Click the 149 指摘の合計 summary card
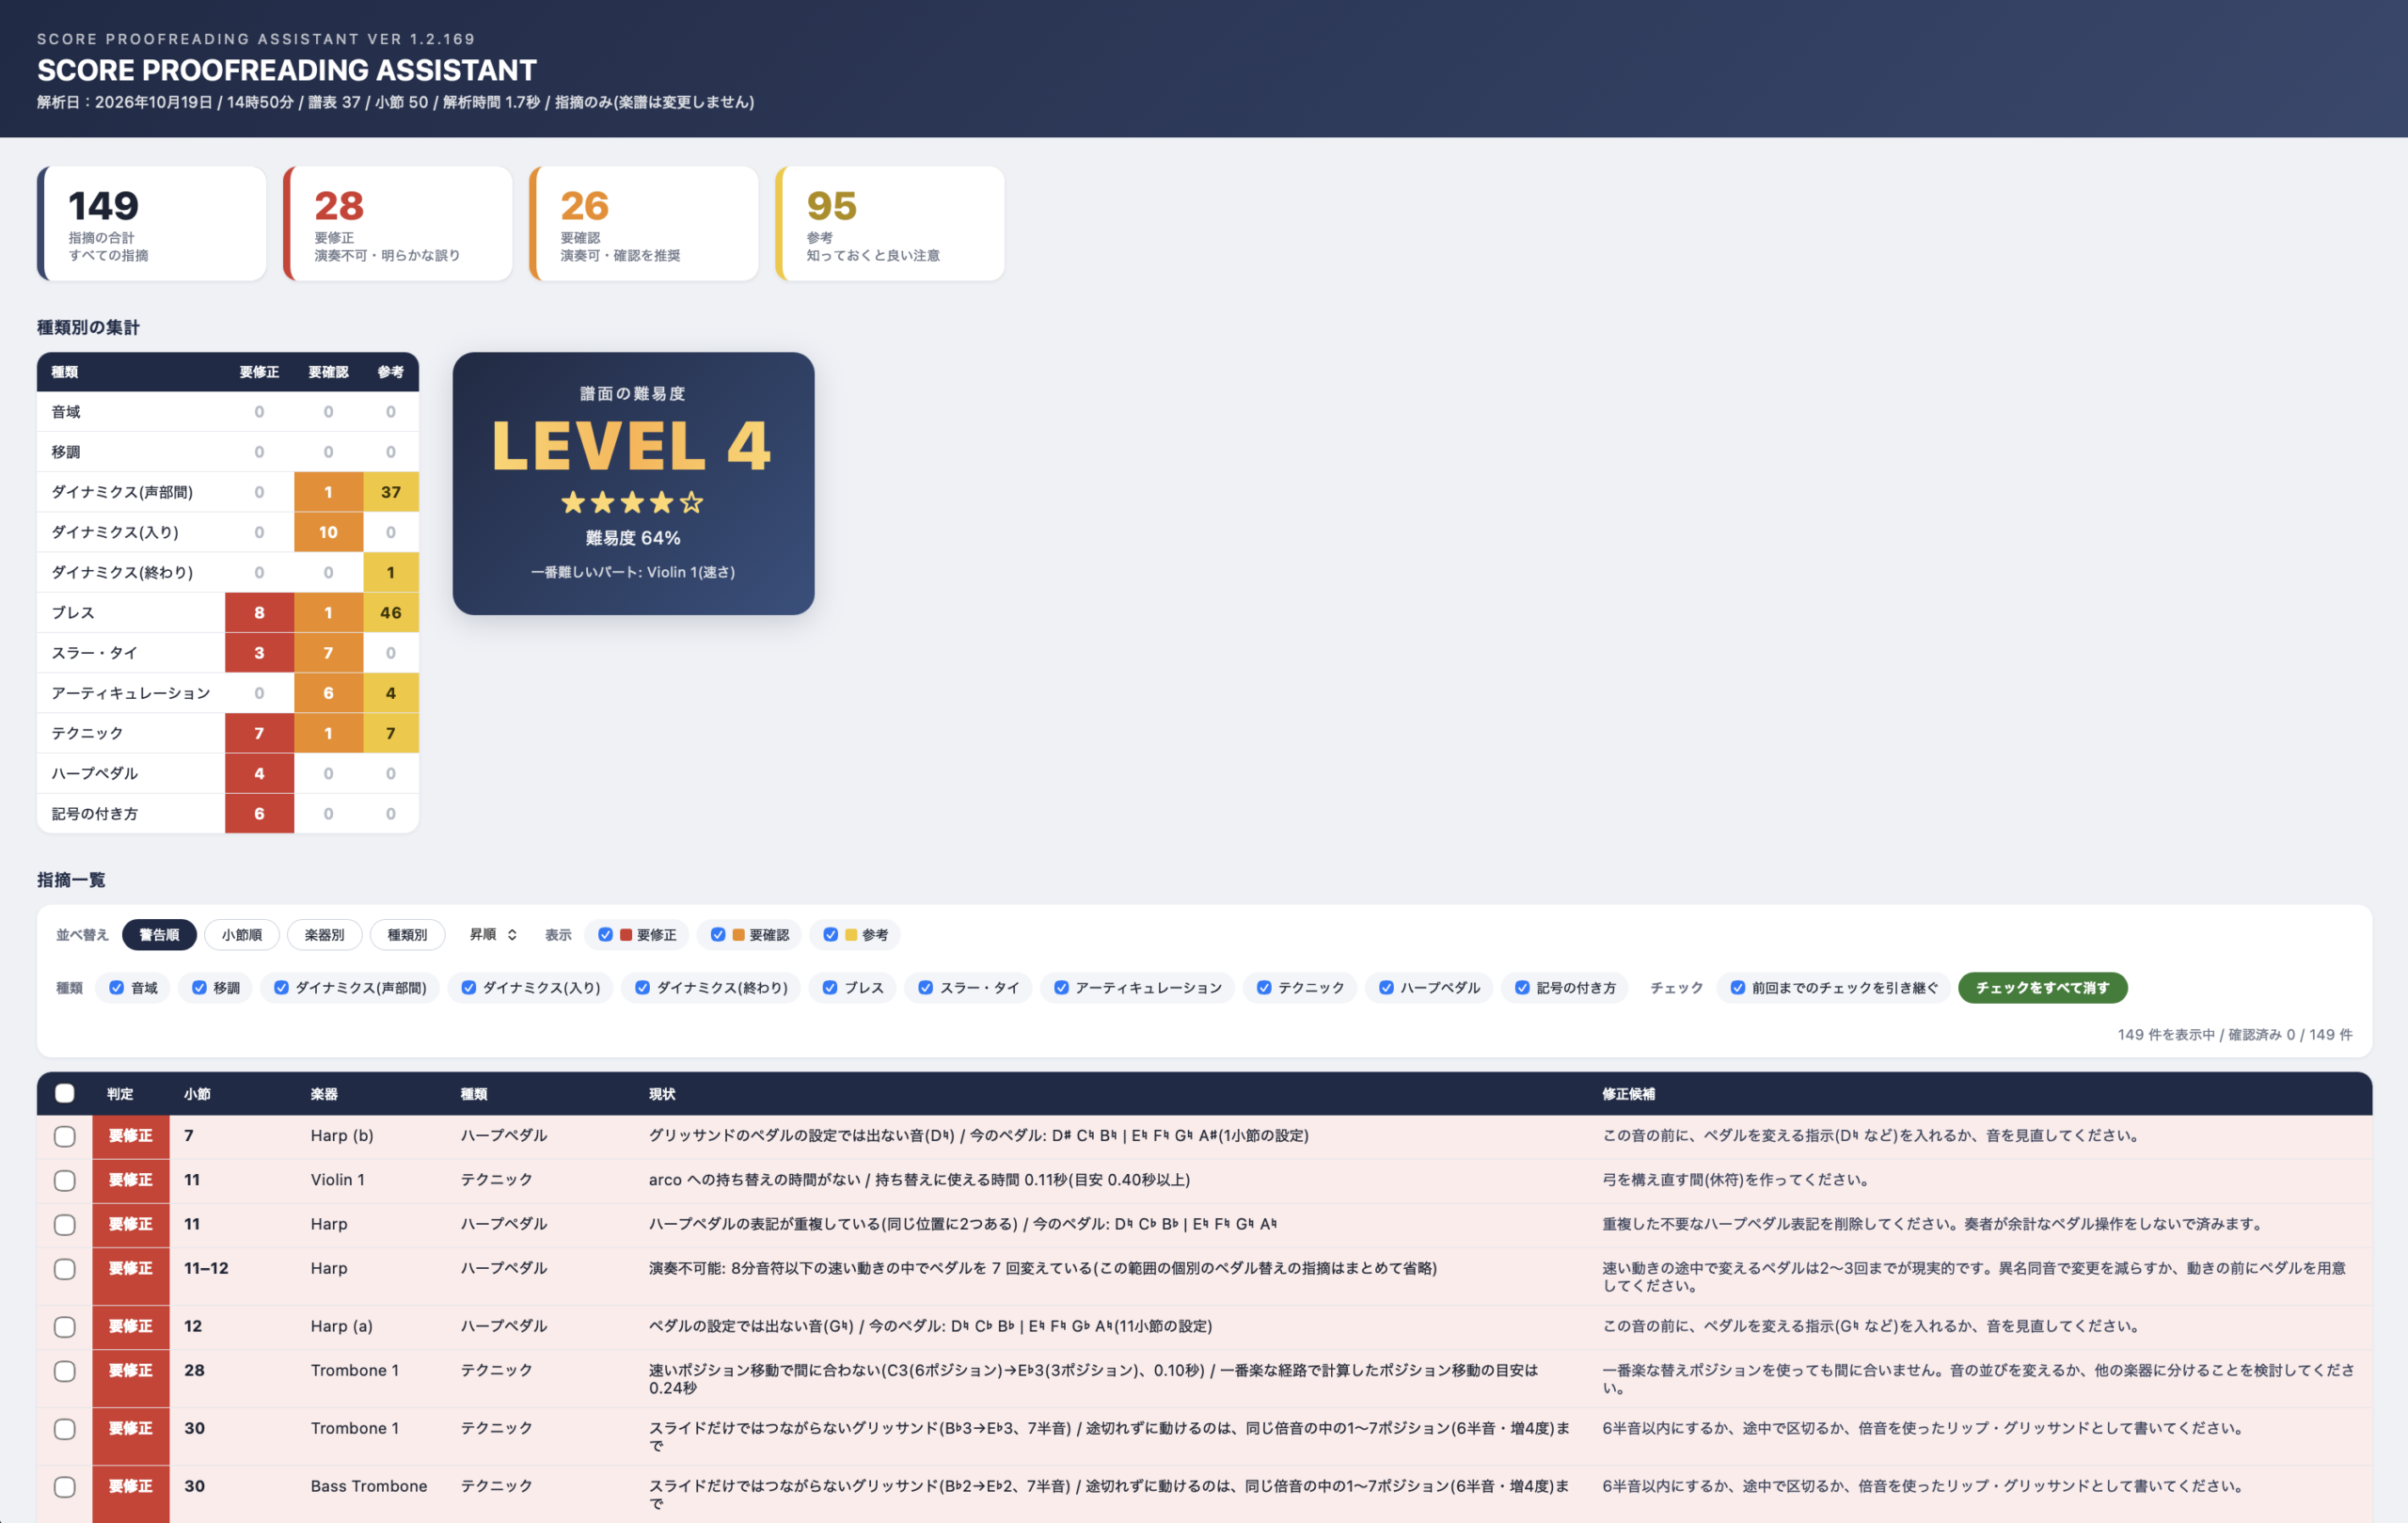 [x=152, y=224]
